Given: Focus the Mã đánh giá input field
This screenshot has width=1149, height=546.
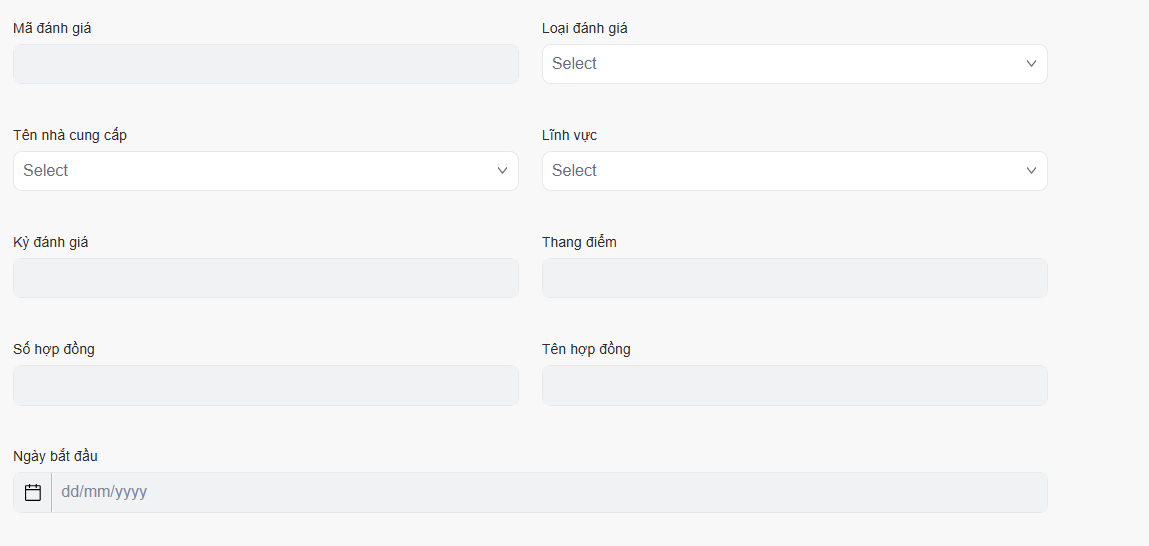Looking at the screenshot, I should (x=265, y=64).
